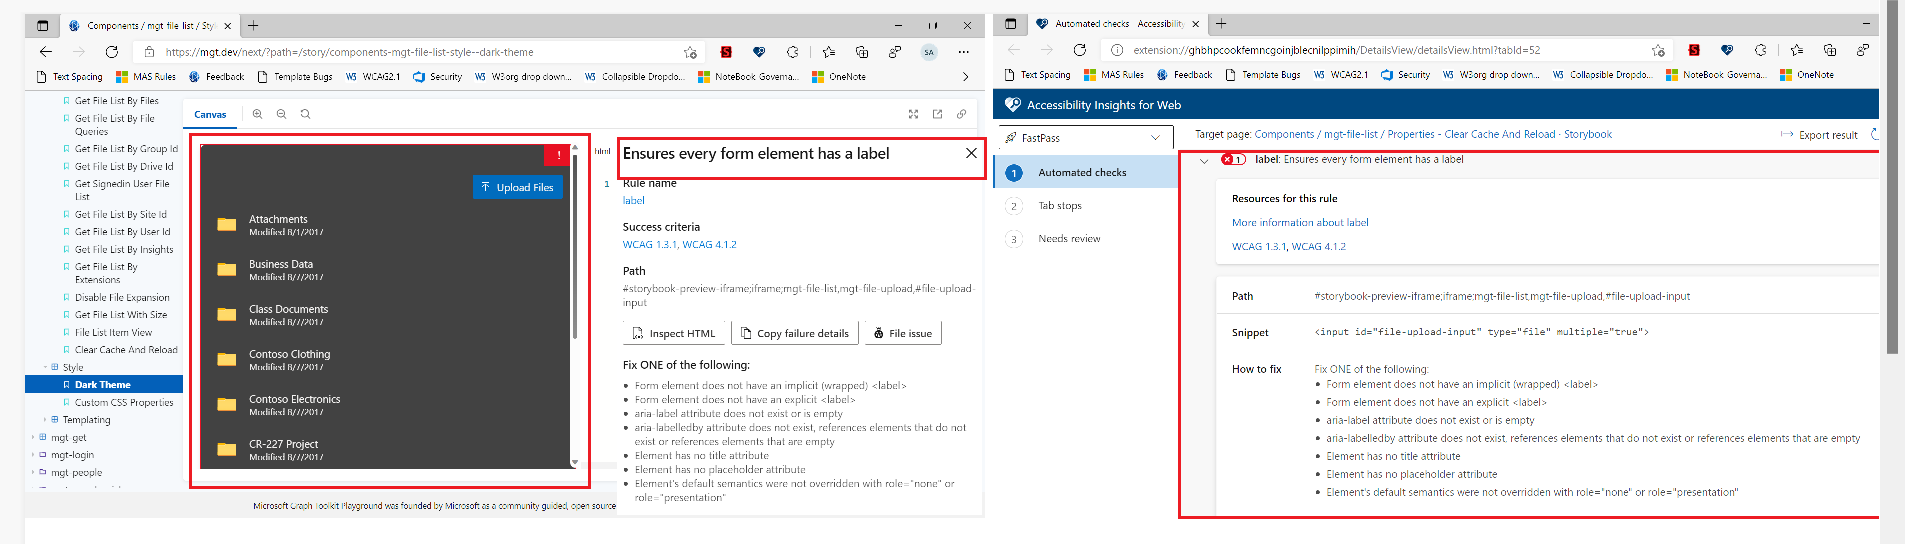Open Collections in left browser toolbar
Screen dimensions: 1905x544
coord(862,52)
